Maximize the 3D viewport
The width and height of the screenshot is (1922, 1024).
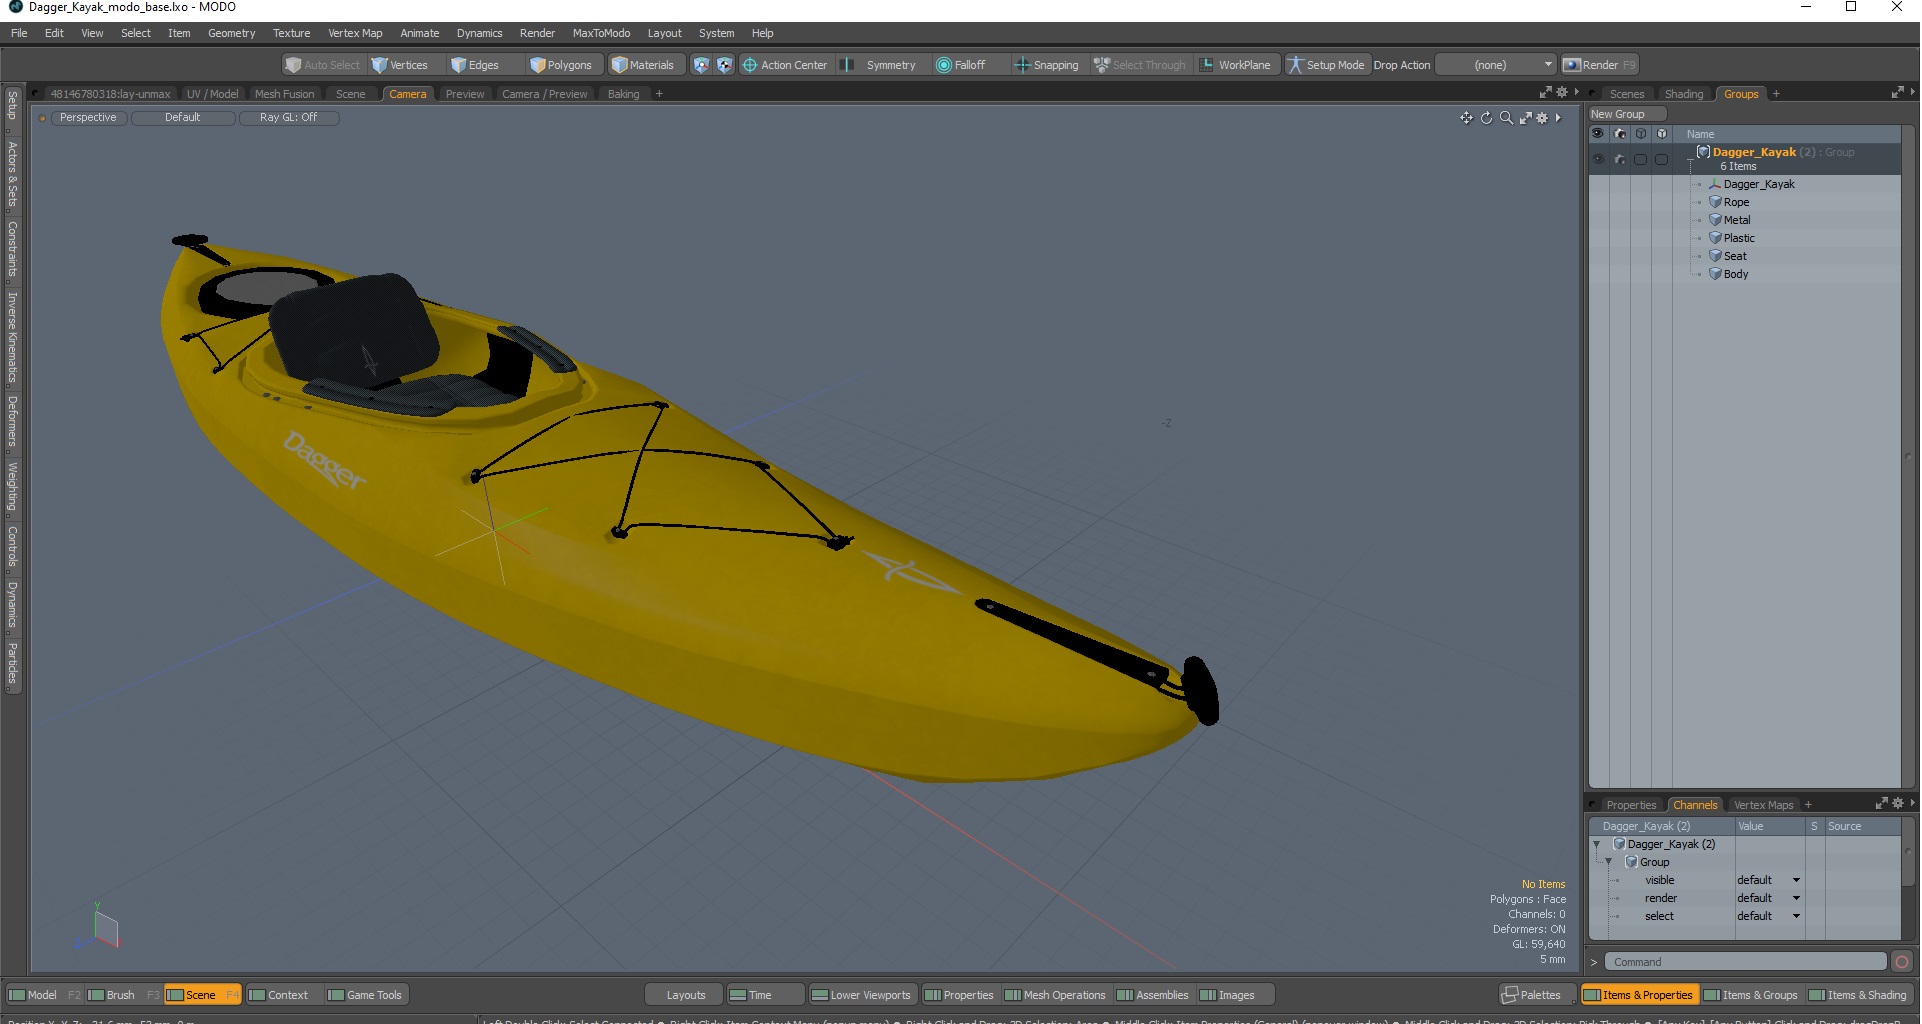(1526, 118)
